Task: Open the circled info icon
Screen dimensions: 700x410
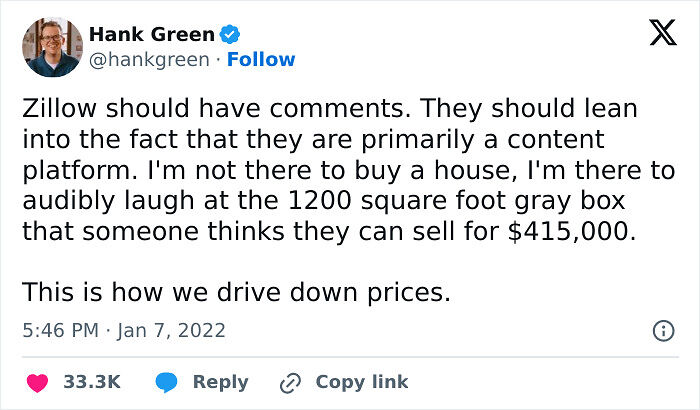Action: (661, 330)
